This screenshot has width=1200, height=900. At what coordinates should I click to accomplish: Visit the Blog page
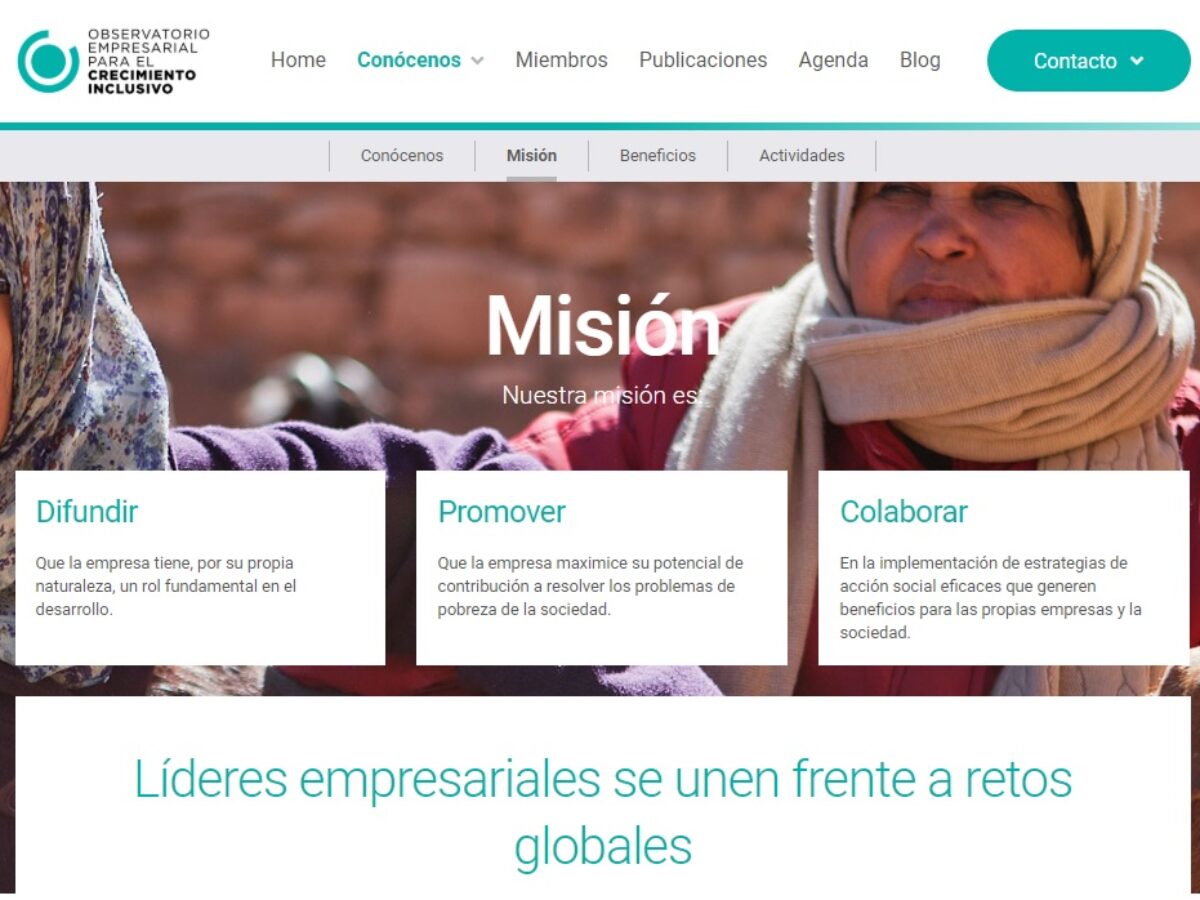920,60
